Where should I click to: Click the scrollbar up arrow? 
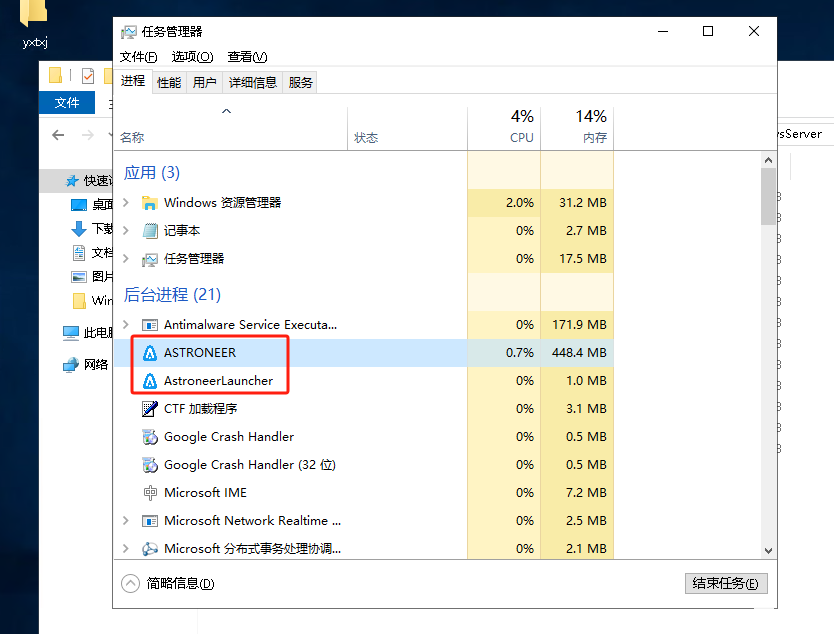[x=768, y=160]
